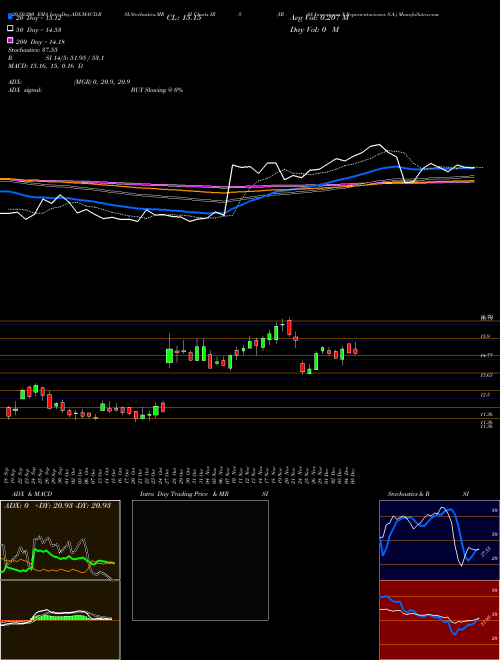Click the 'ADX signal:' label
The image size is (500, 660).
coord(25,90)
